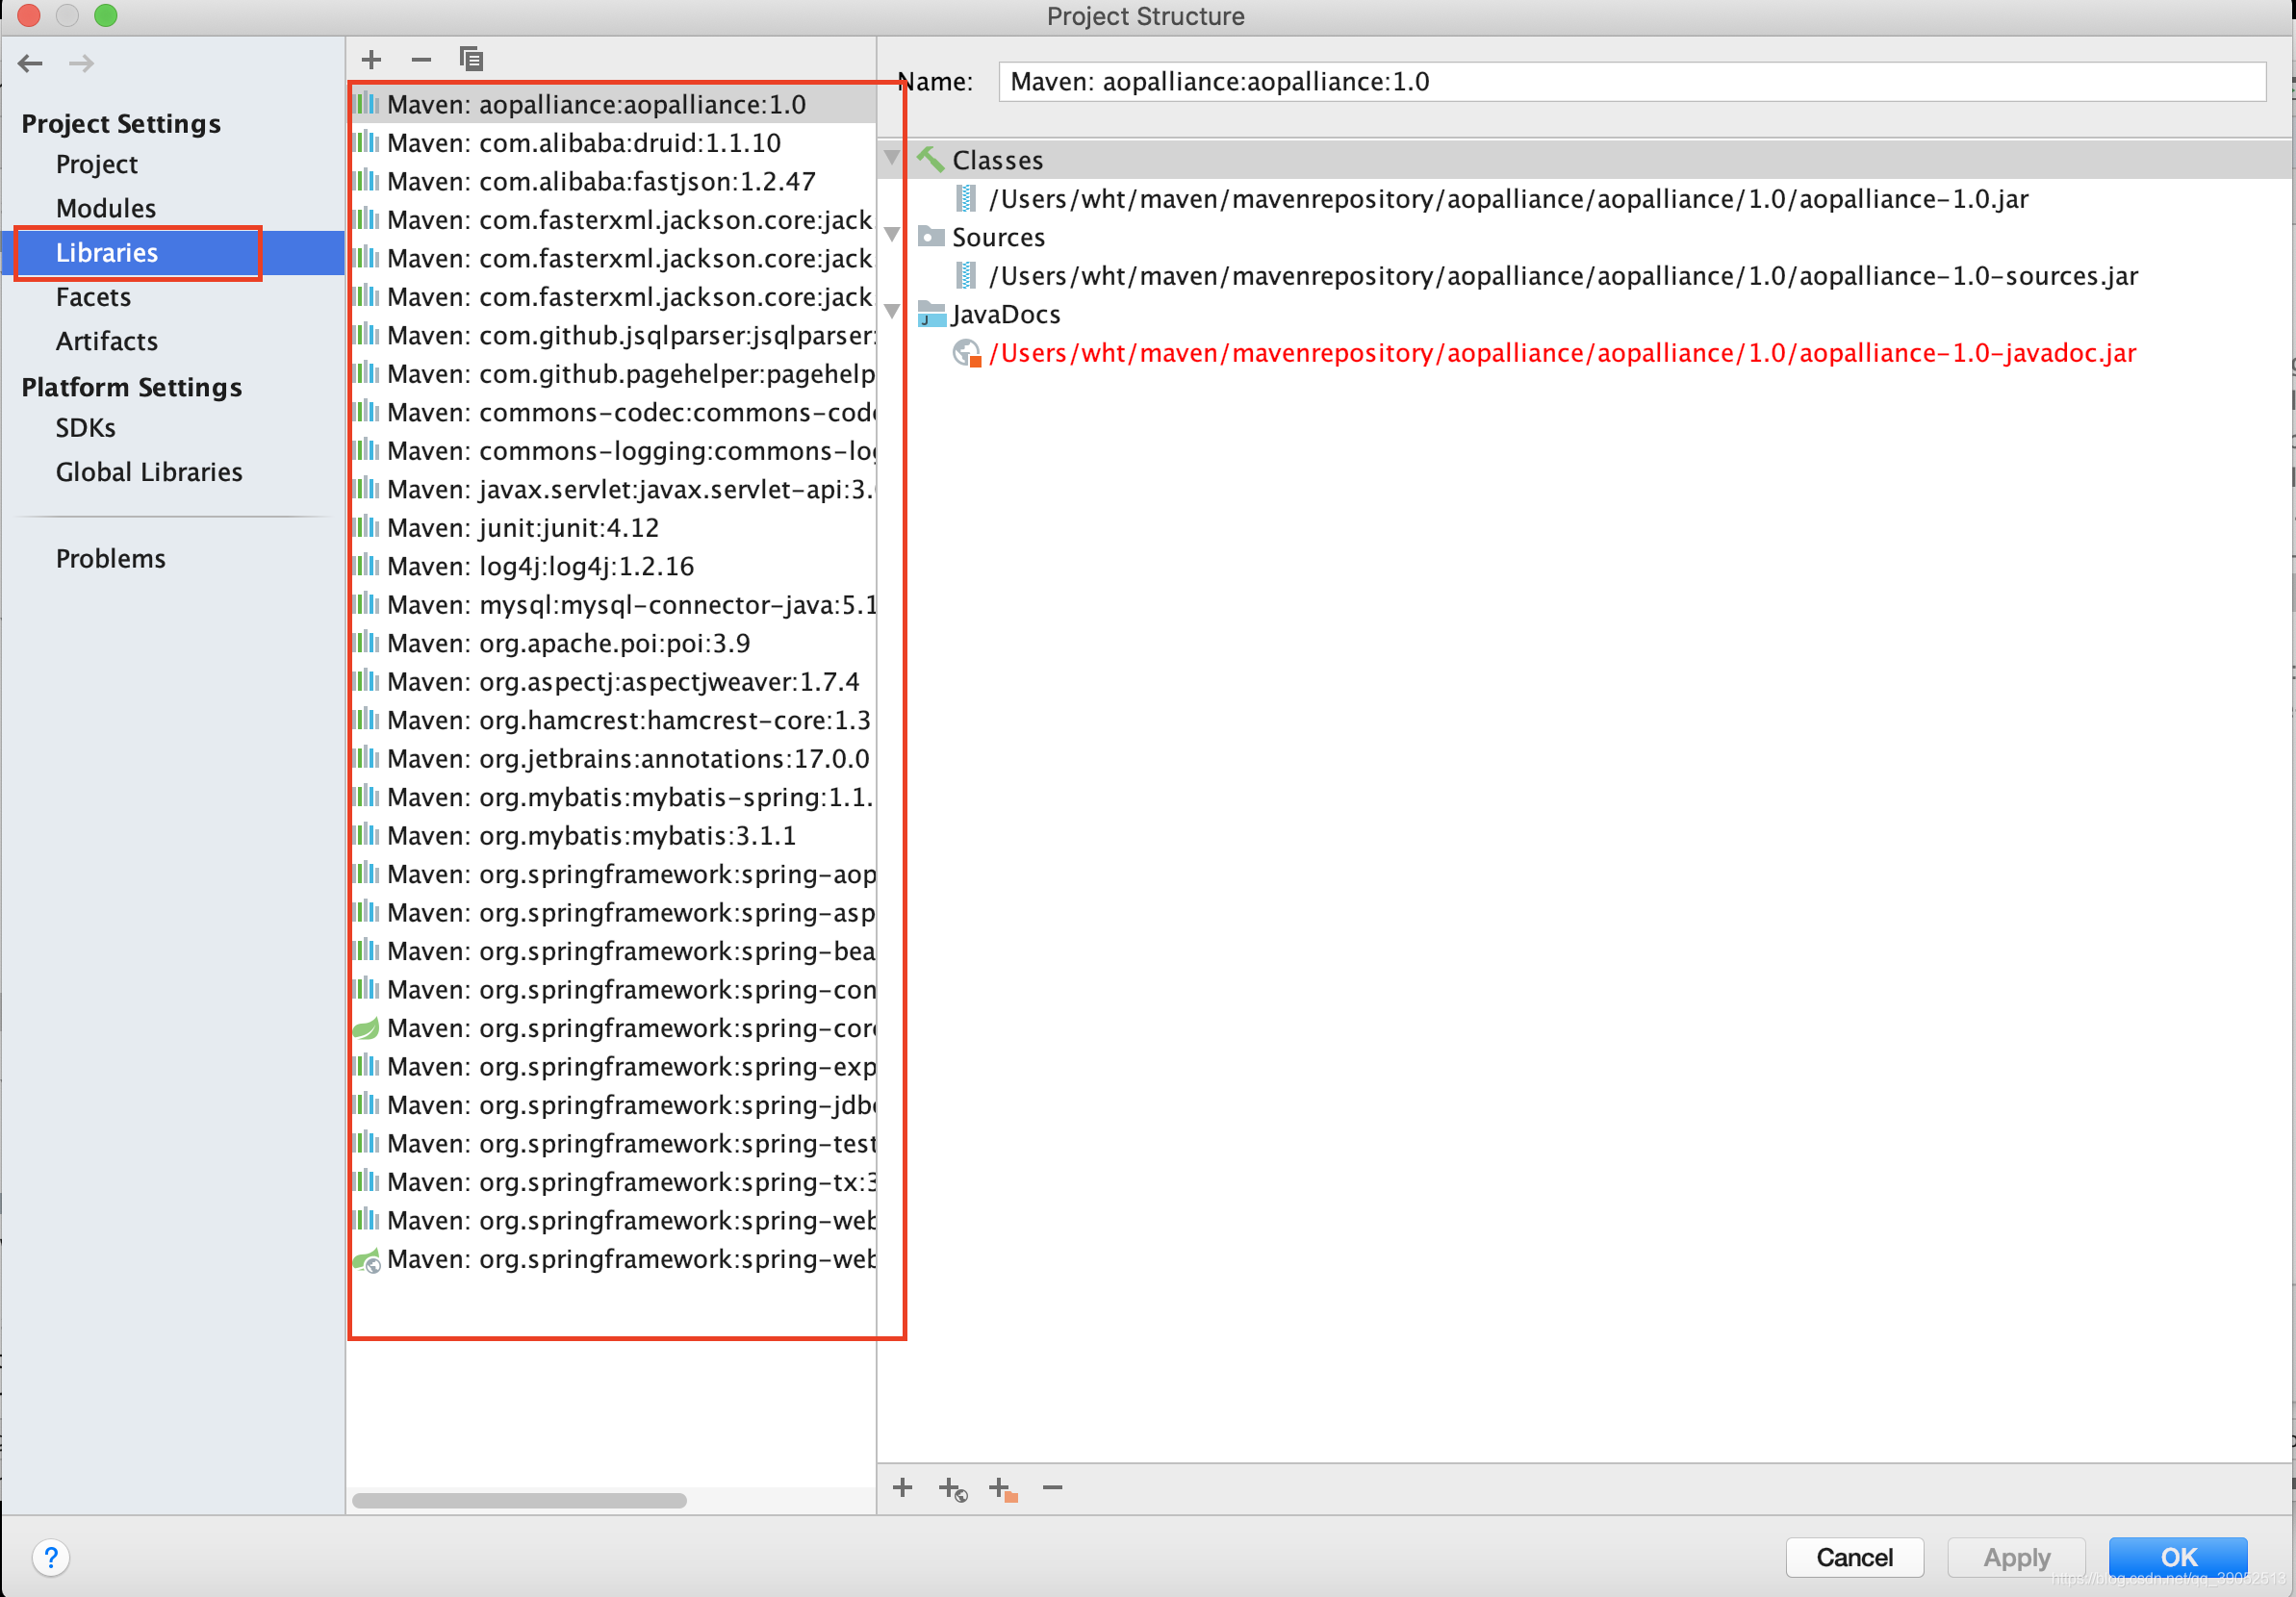
Task: Collapse the Classes tree node
Action: click(x=892, y=159)
